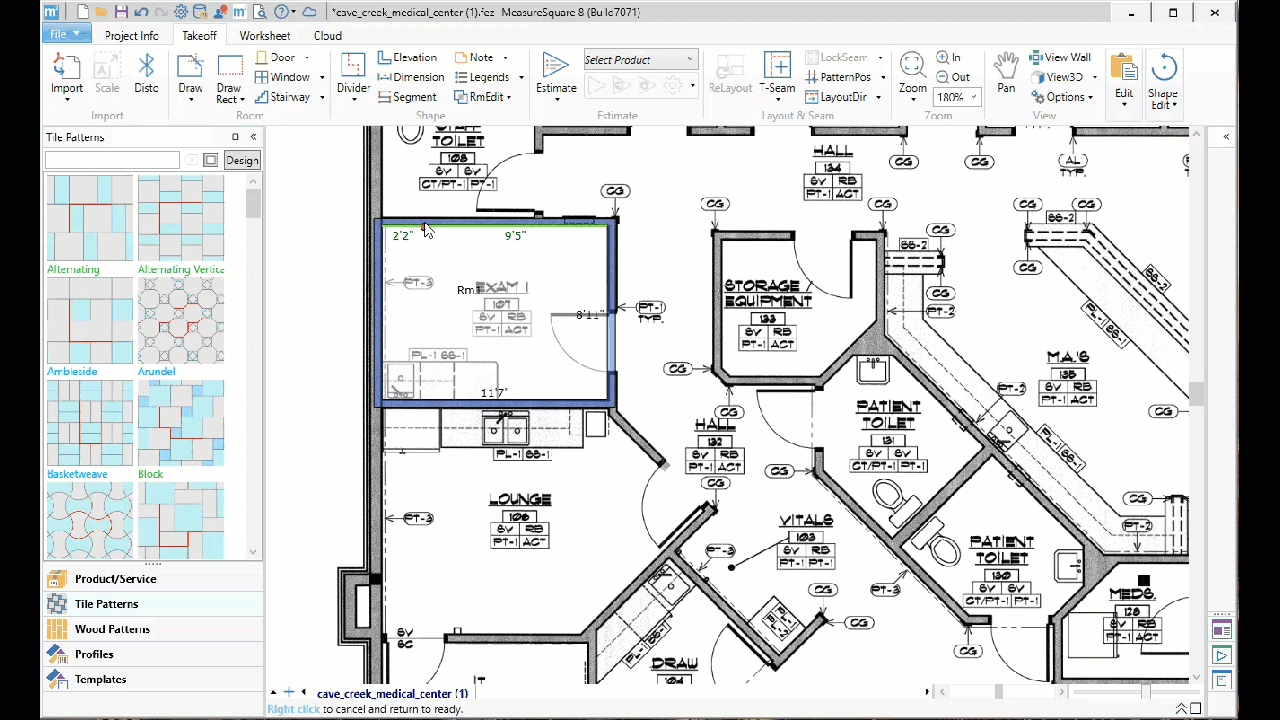Open the Templates panel

[153, 679]
